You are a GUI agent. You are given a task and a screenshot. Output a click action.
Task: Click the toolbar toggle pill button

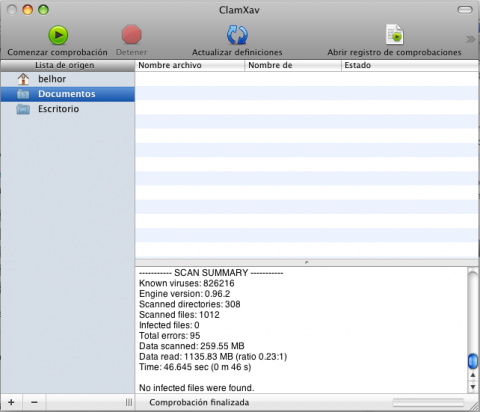(x=465, y=10)
